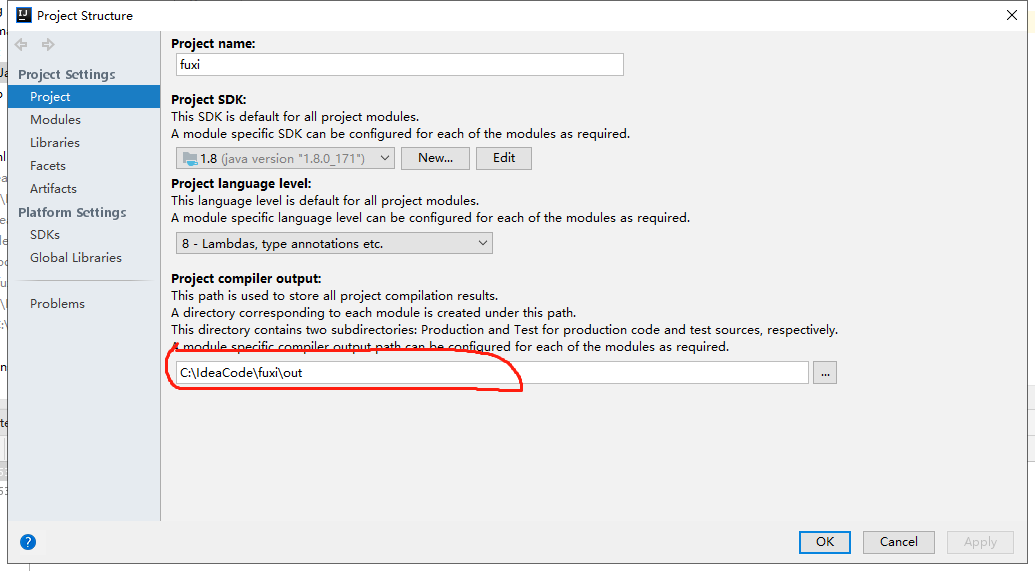Open the Project SDK dropdown
Image resolution: width=1035 pixels, height=571 pixels.
click(x=285, y=158)
